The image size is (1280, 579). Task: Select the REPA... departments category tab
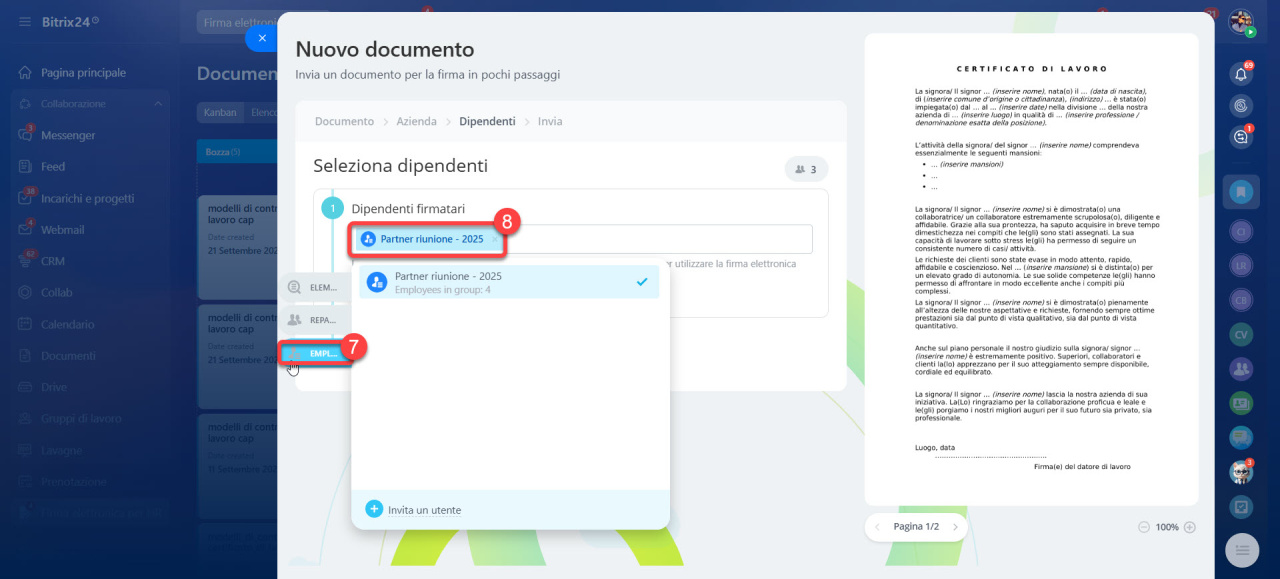[x=315, y=320]
